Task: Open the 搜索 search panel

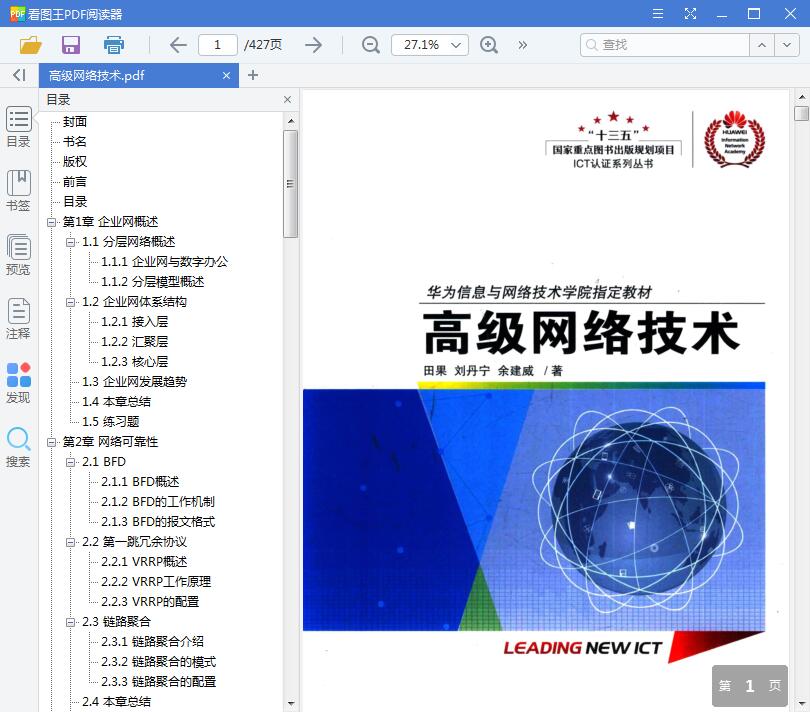Action: coord(18,446)
